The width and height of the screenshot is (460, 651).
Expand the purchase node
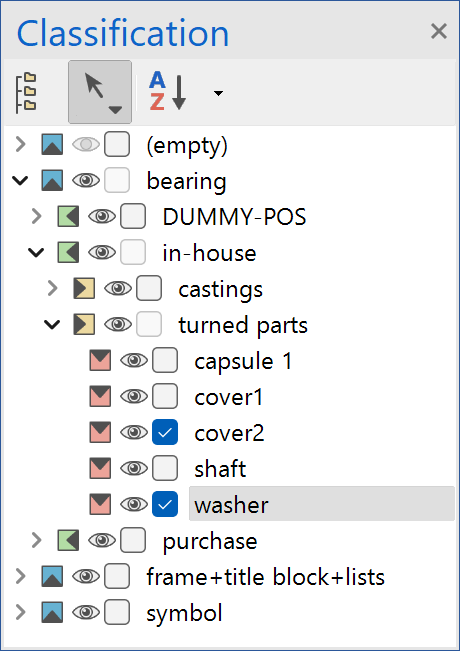click(37, 540)
